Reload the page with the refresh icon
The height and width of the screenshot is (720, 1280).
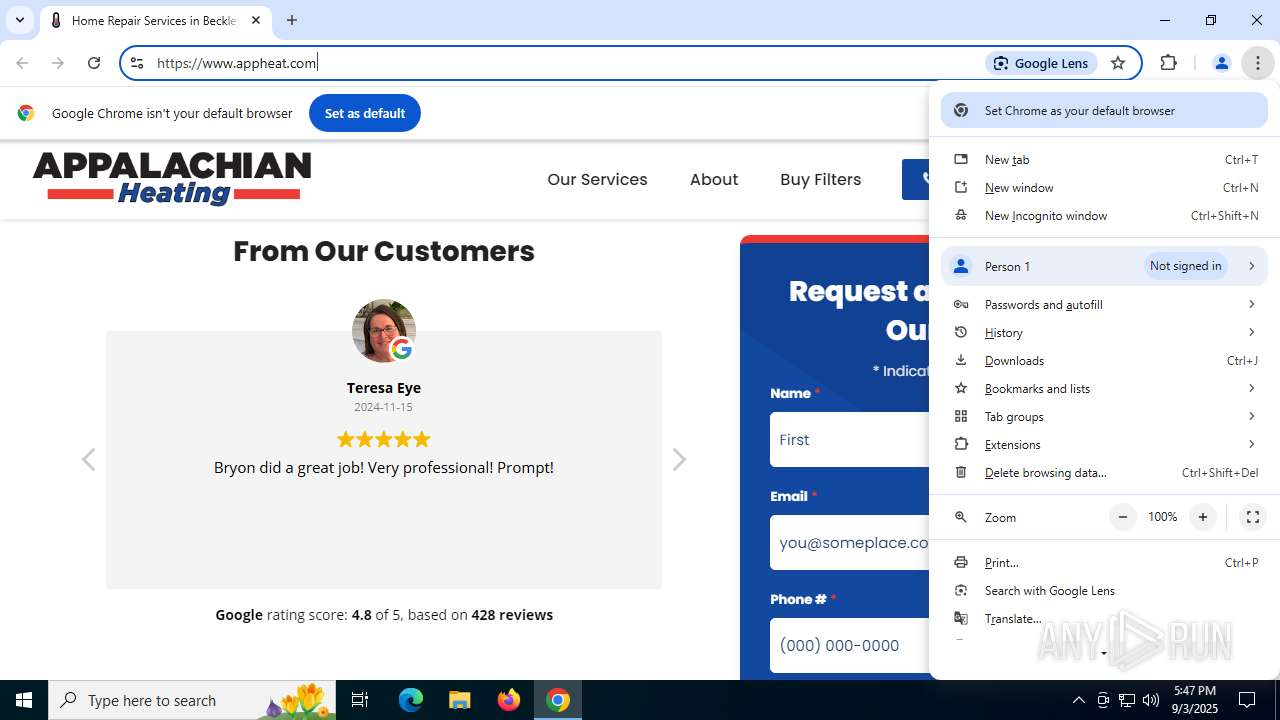tap(94, 63)
